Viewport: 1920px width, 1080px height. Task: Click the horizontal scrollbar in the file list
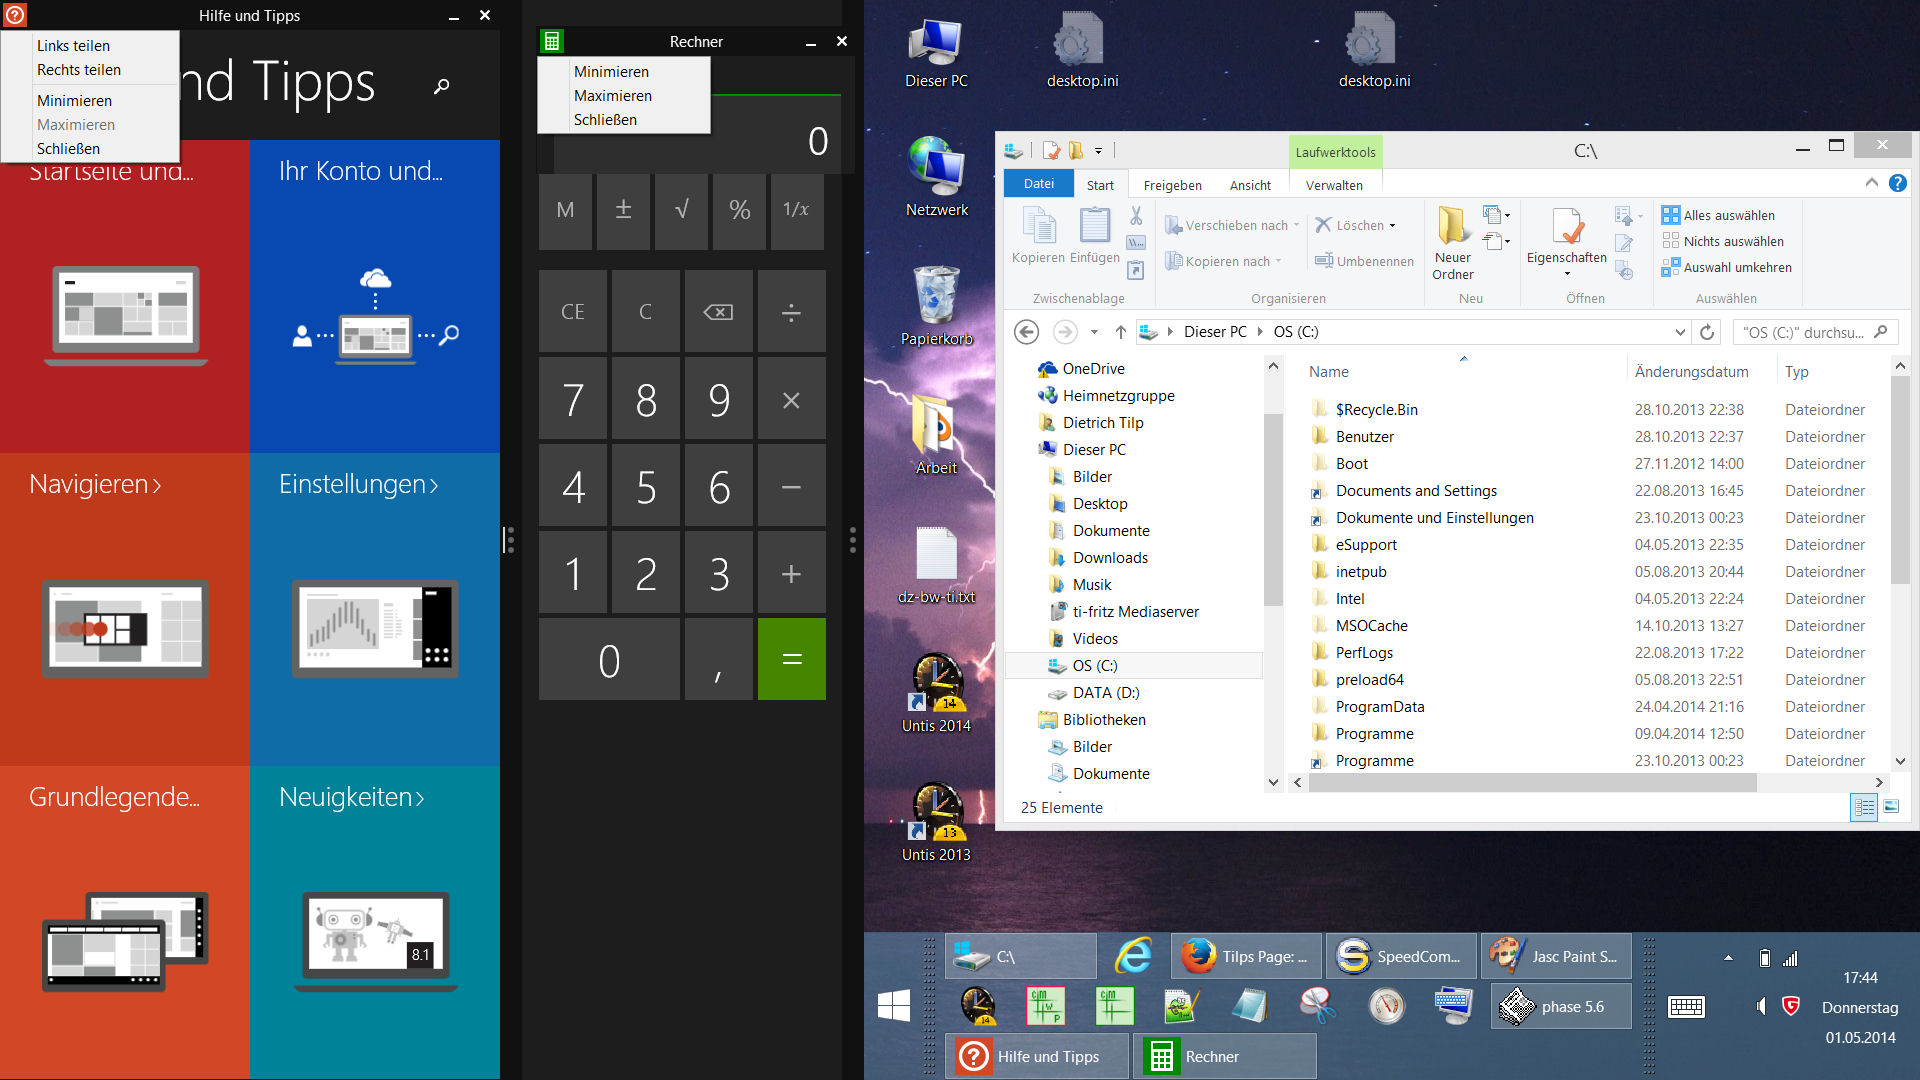click(x=1530, y=783)
